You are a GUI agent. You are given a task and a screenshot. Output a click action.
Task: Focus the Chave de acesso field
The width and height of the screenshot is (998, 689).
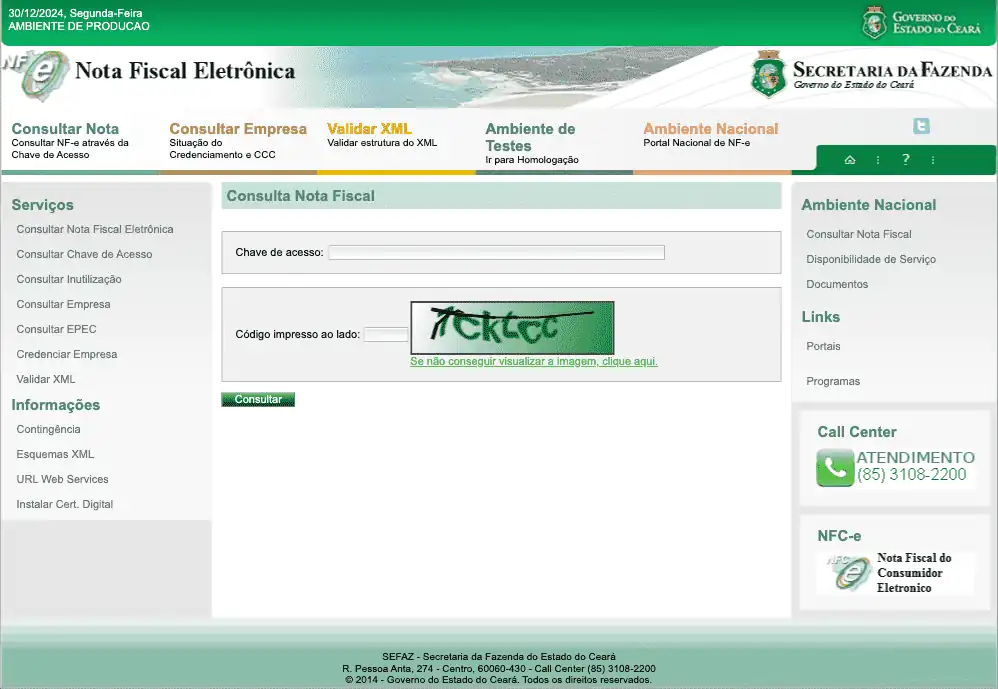tap(496, 253)
